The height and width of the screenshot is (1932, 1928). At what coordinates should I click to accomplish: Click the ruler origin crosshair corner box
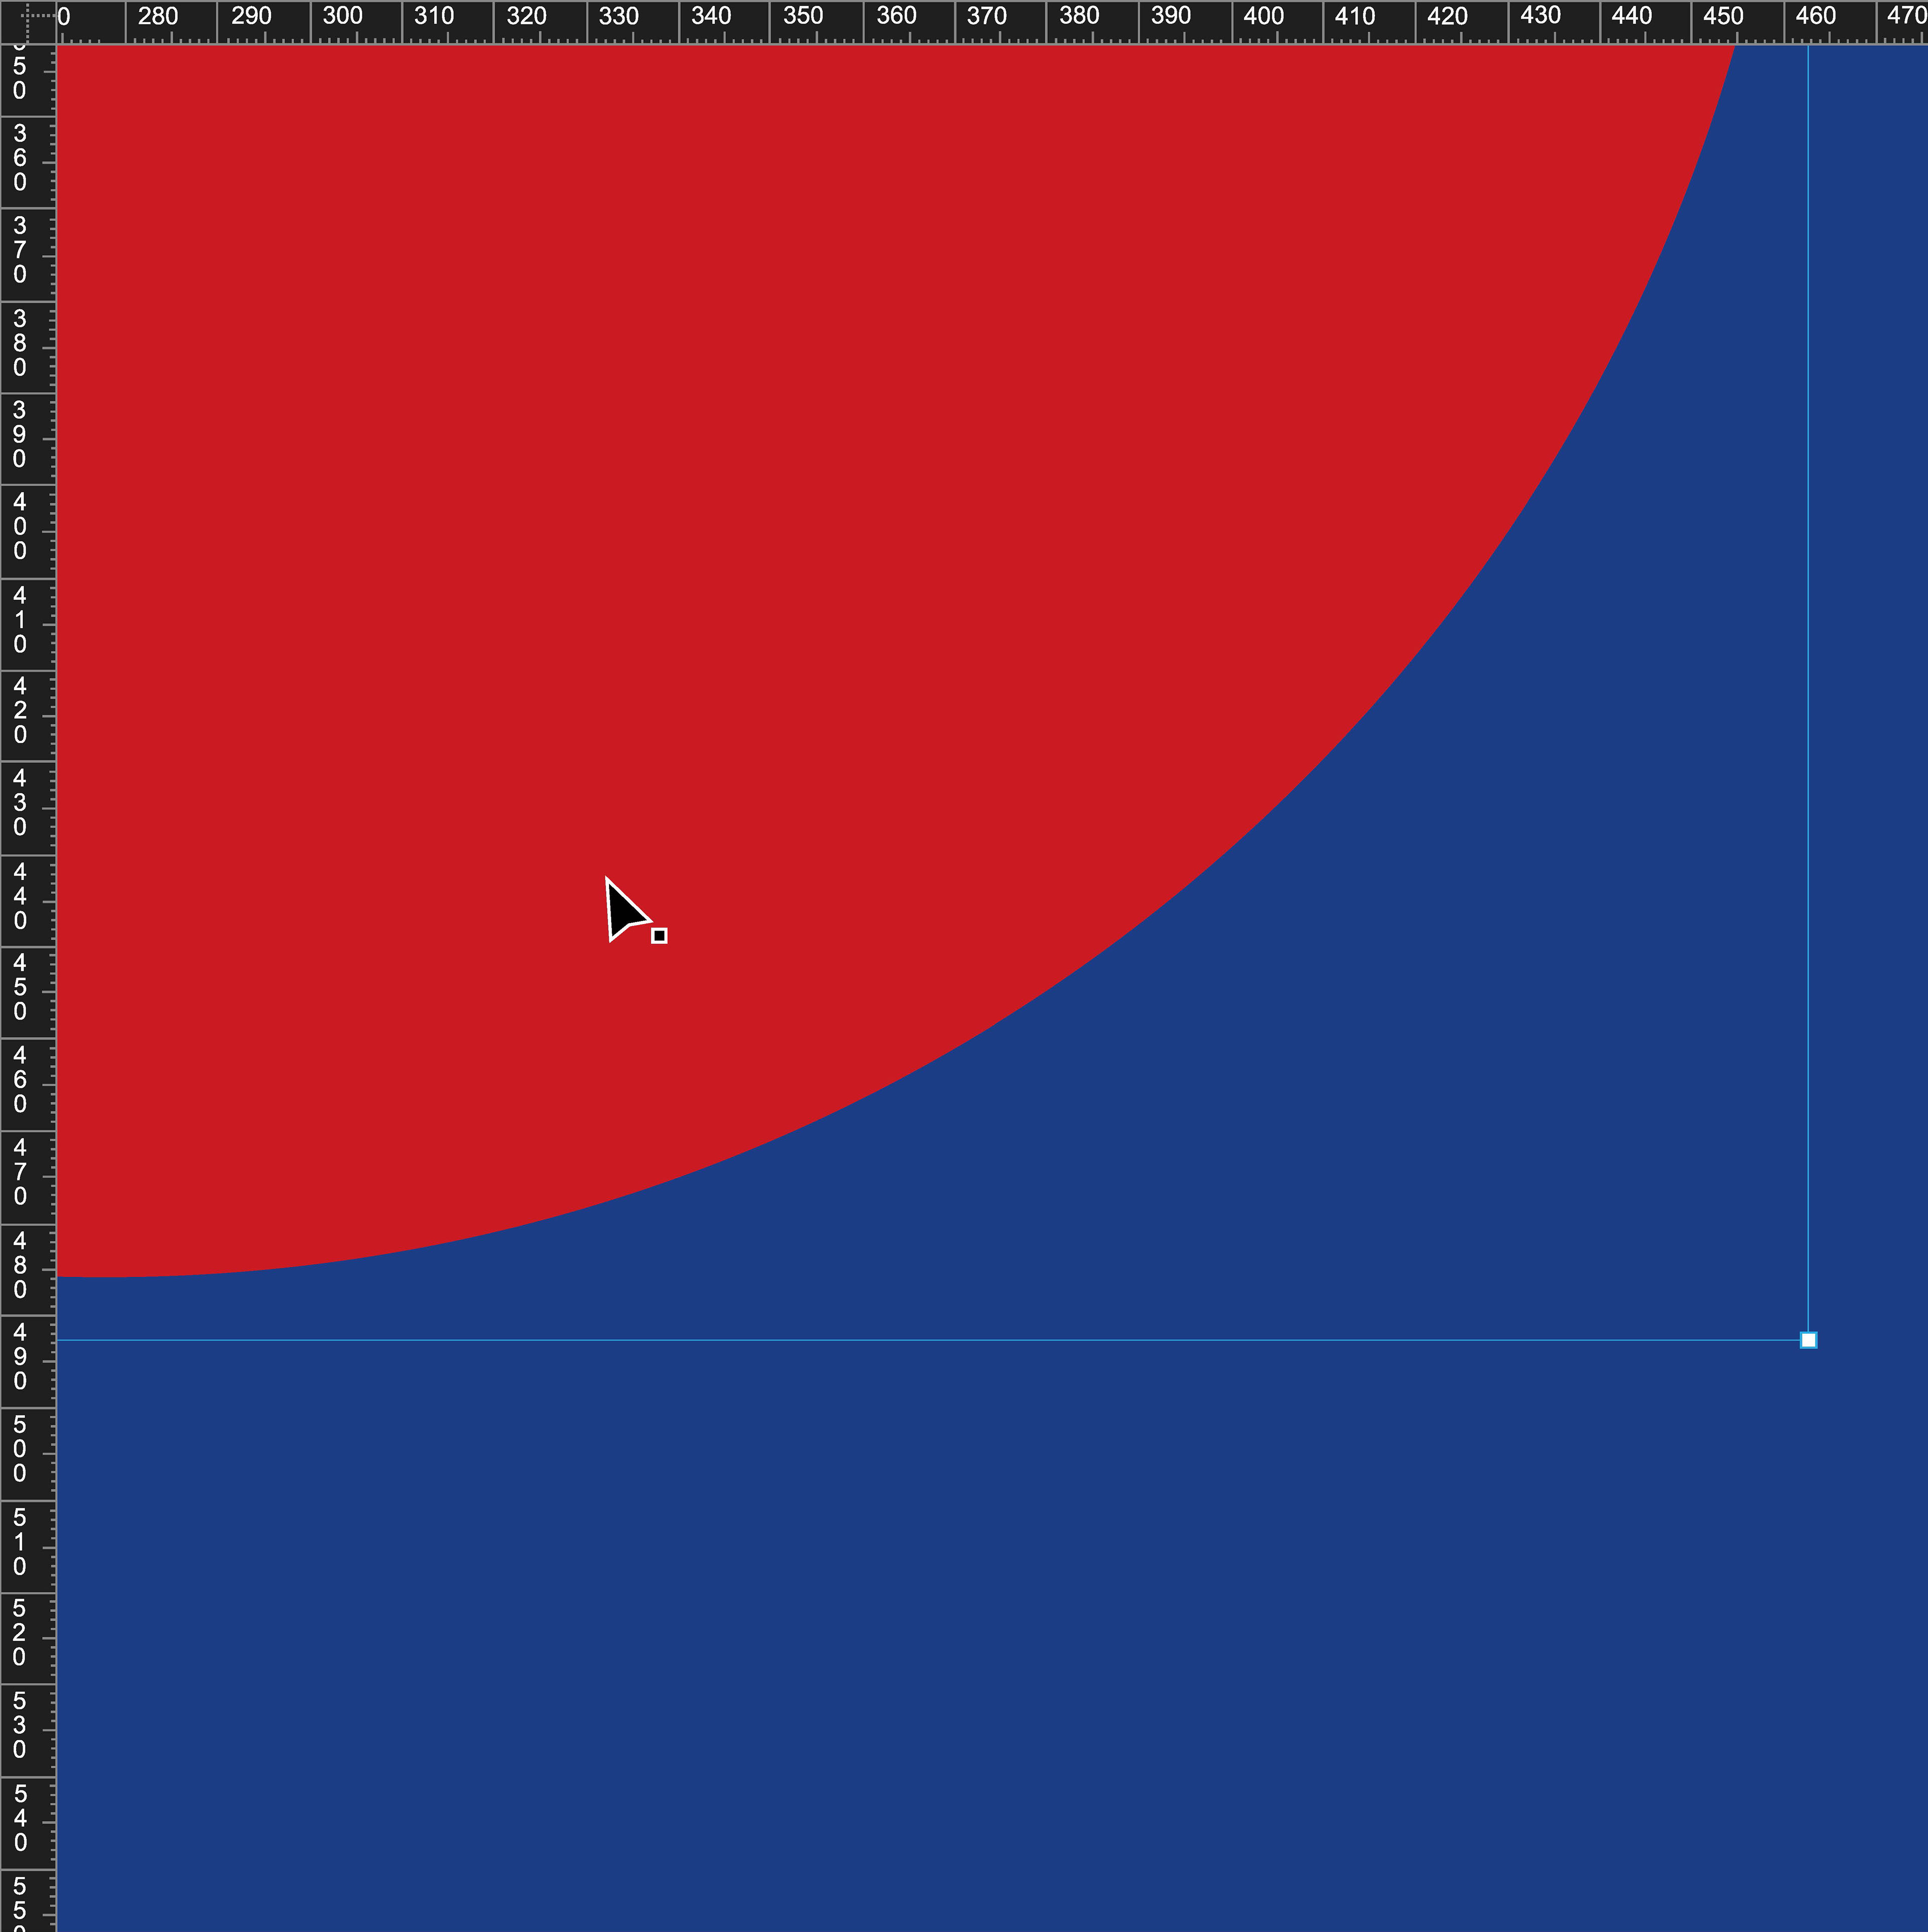point(27,21)
